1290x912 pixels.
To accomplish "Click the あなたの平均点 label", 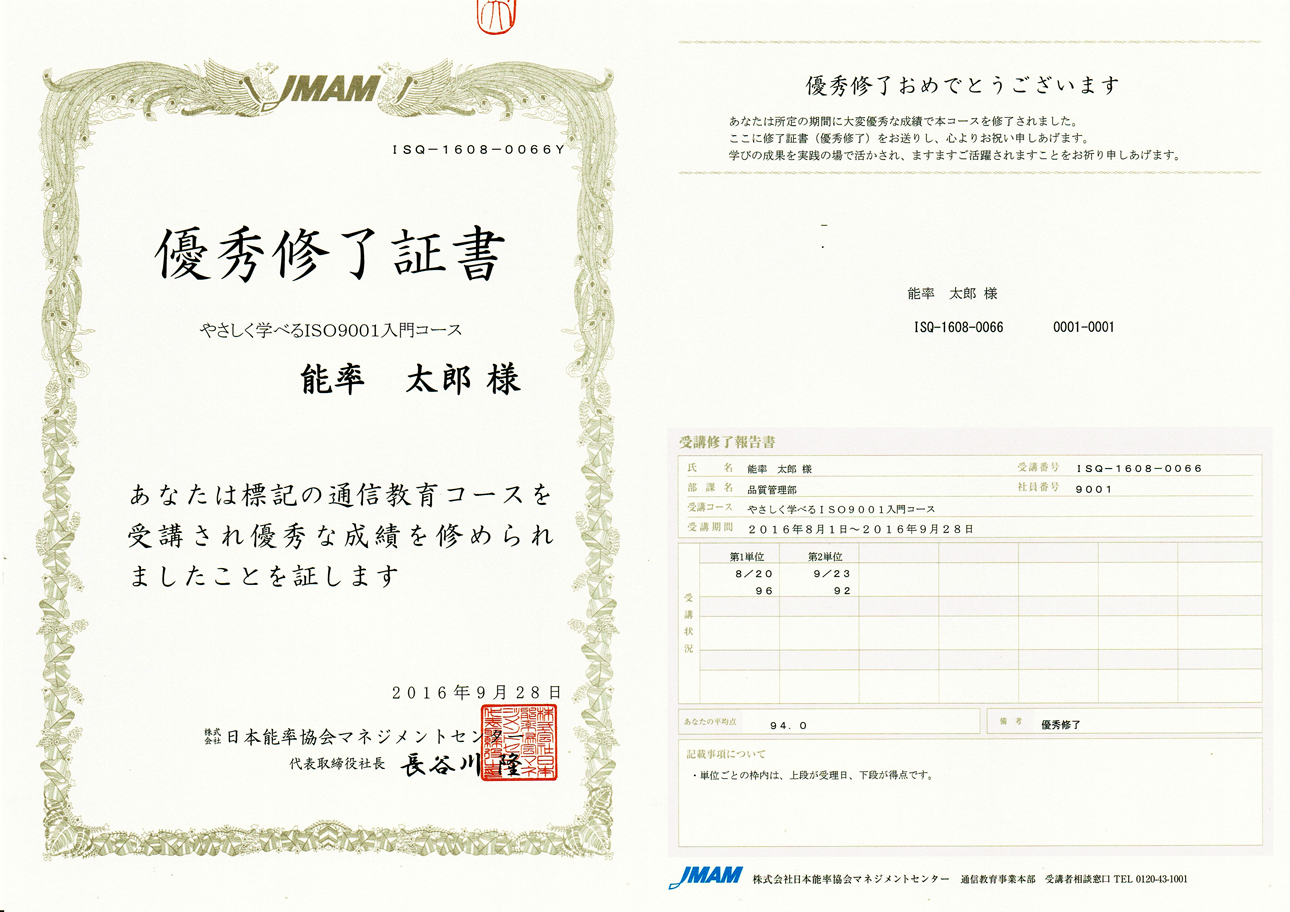I will tap(710, 721).
